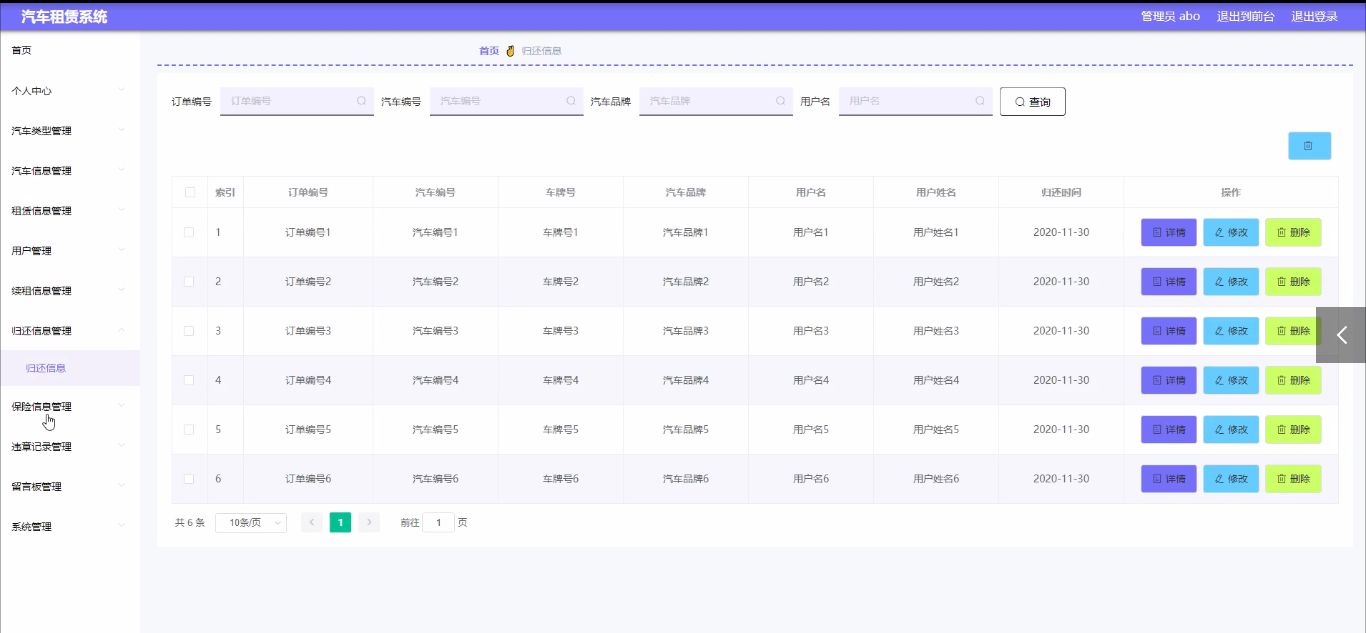The image size is (1366, 633).
Task: Click 修改 for 订单编号1
Action: click(x=1231, y=232)
